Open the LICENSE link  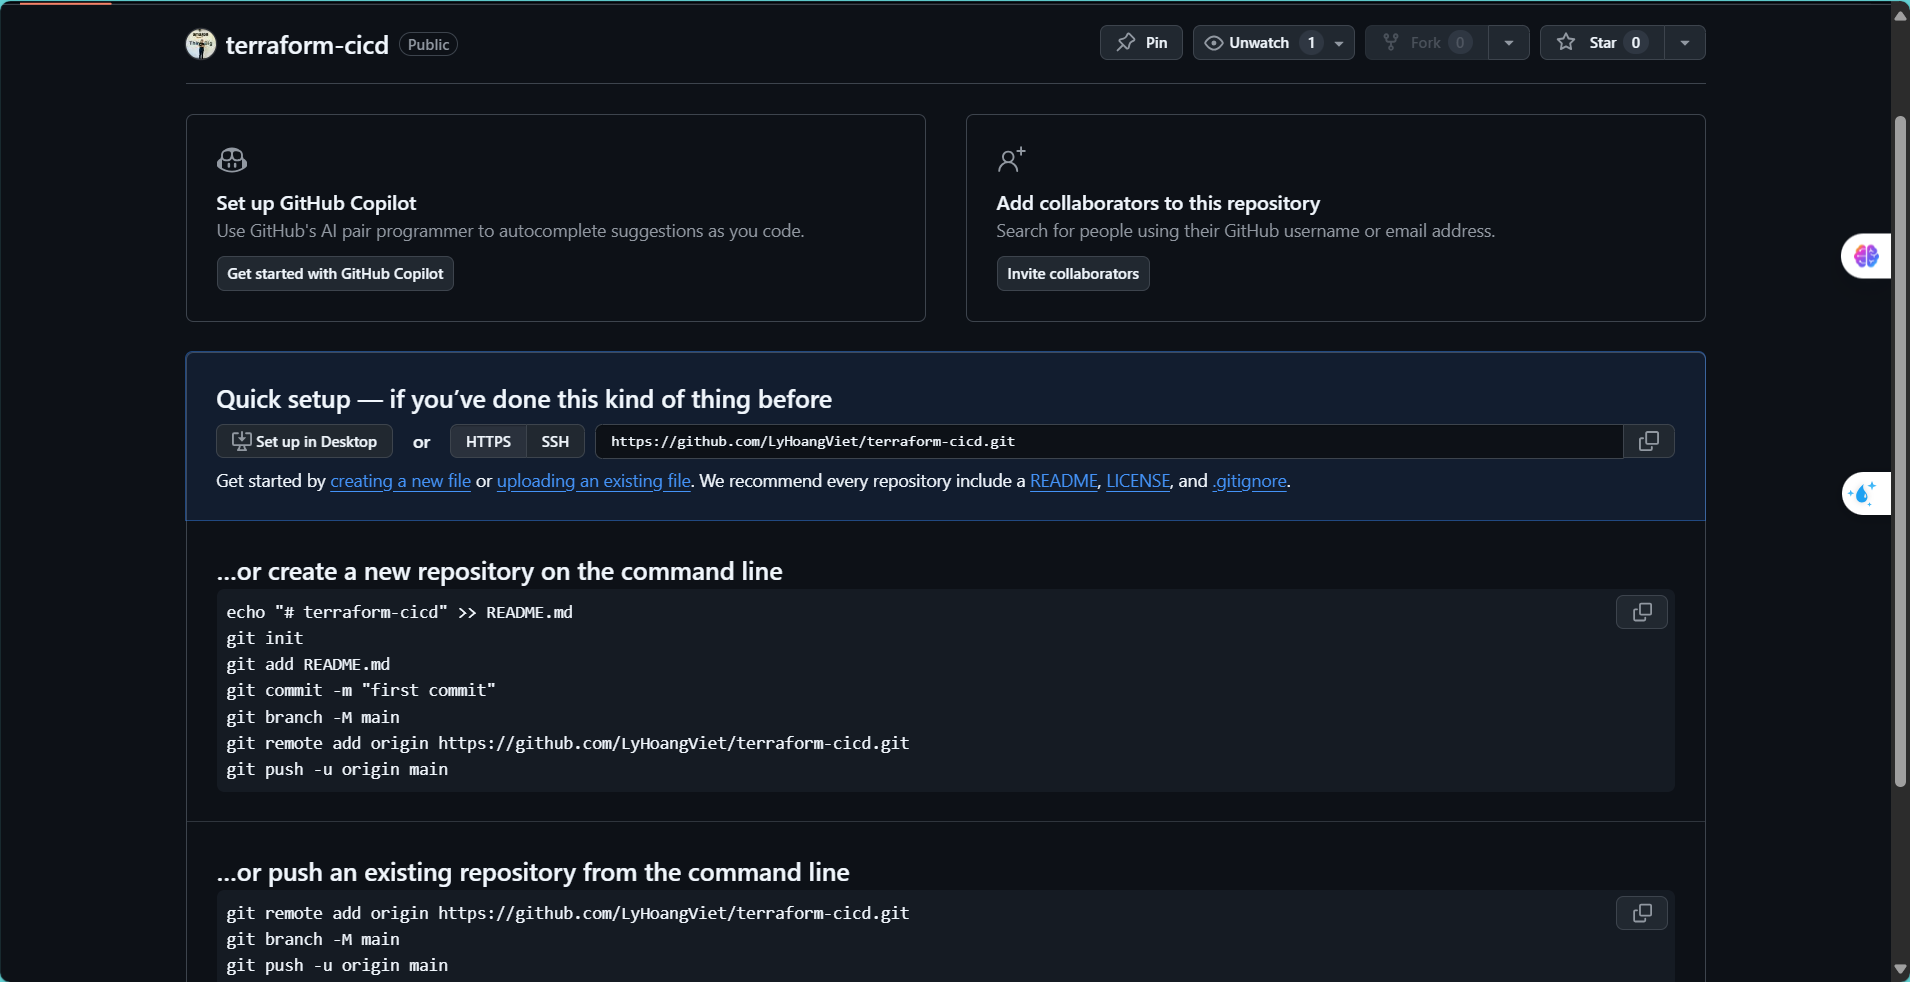[x=1138, y=481]
